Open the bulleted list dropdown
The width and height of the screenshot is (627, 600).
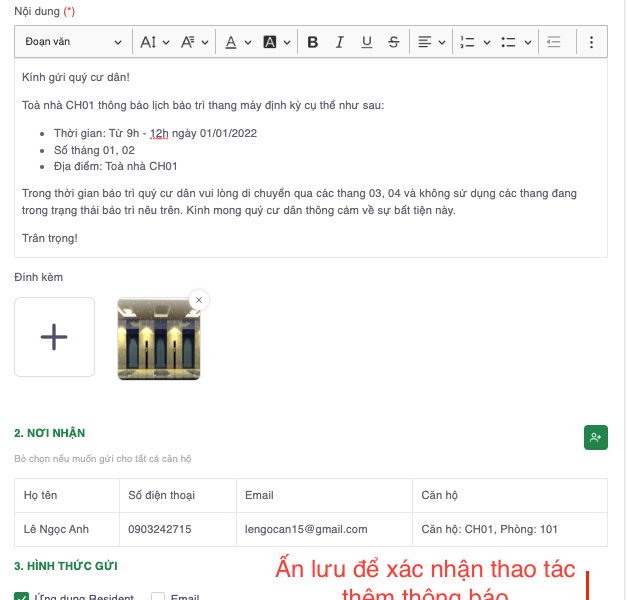click(x=514, y=42)
